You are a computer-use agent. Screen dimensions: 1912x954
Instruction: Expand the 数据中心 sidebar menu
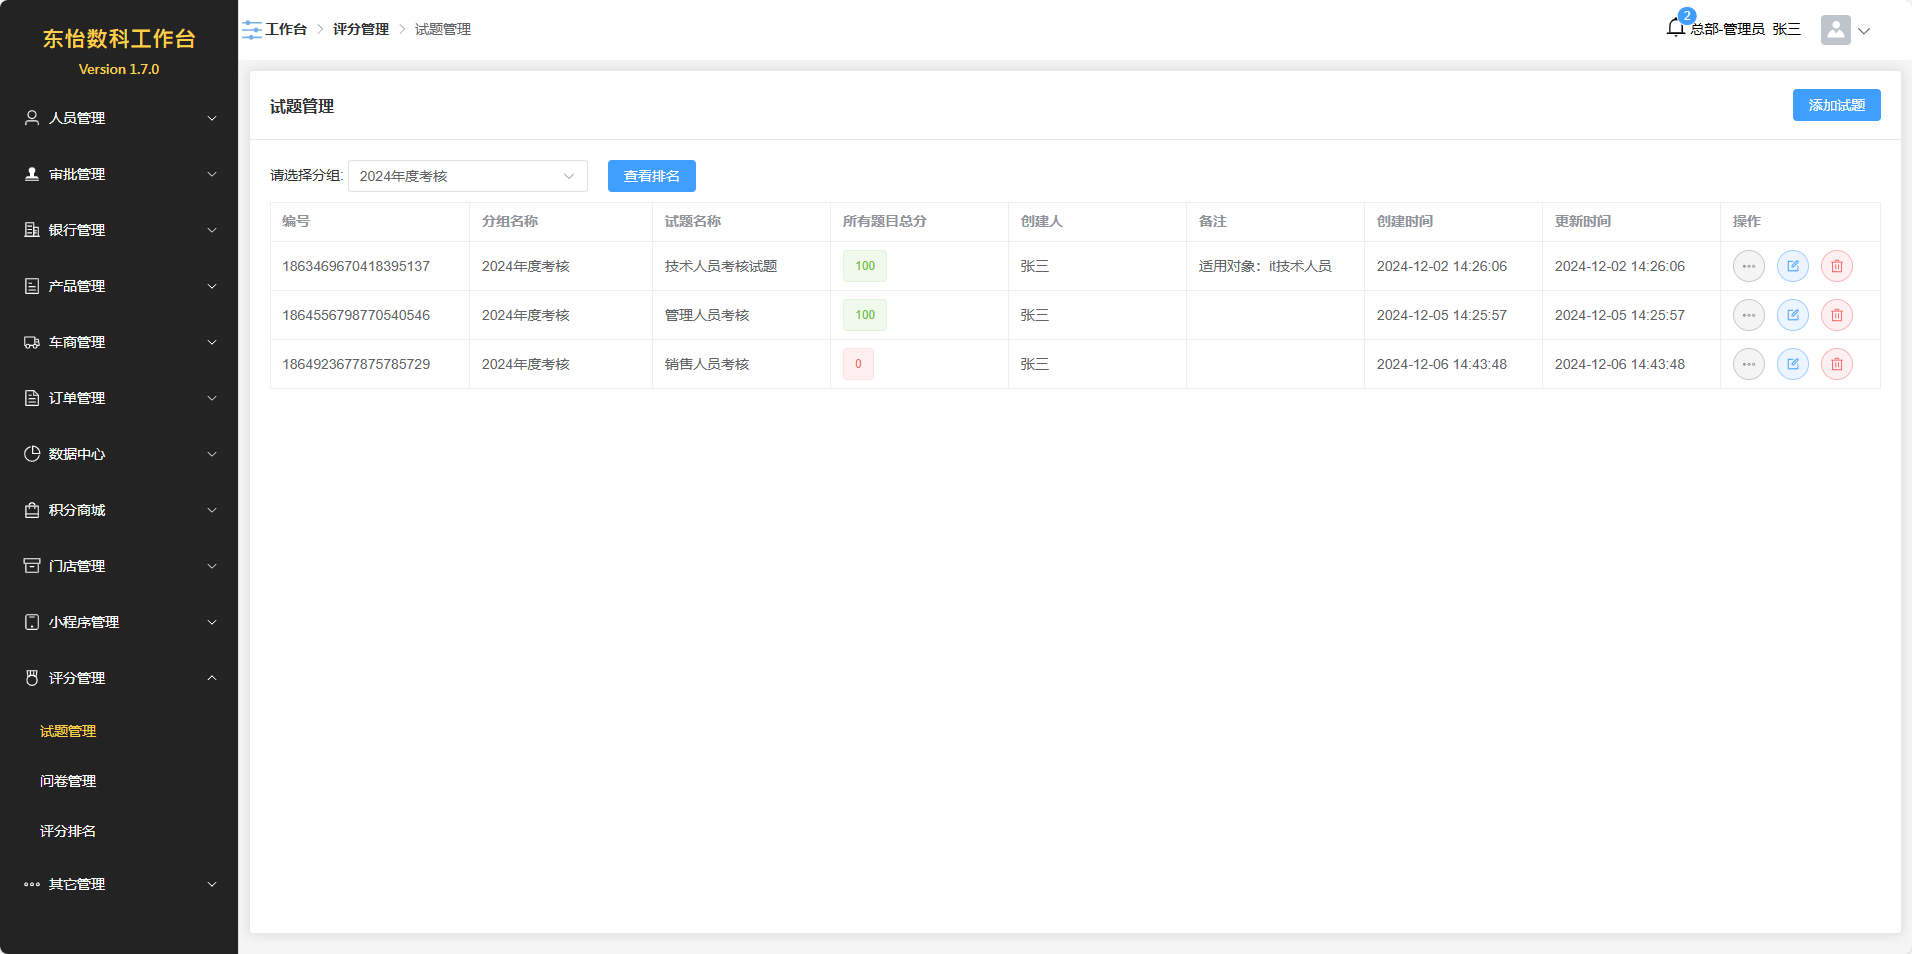click(119, 454)
